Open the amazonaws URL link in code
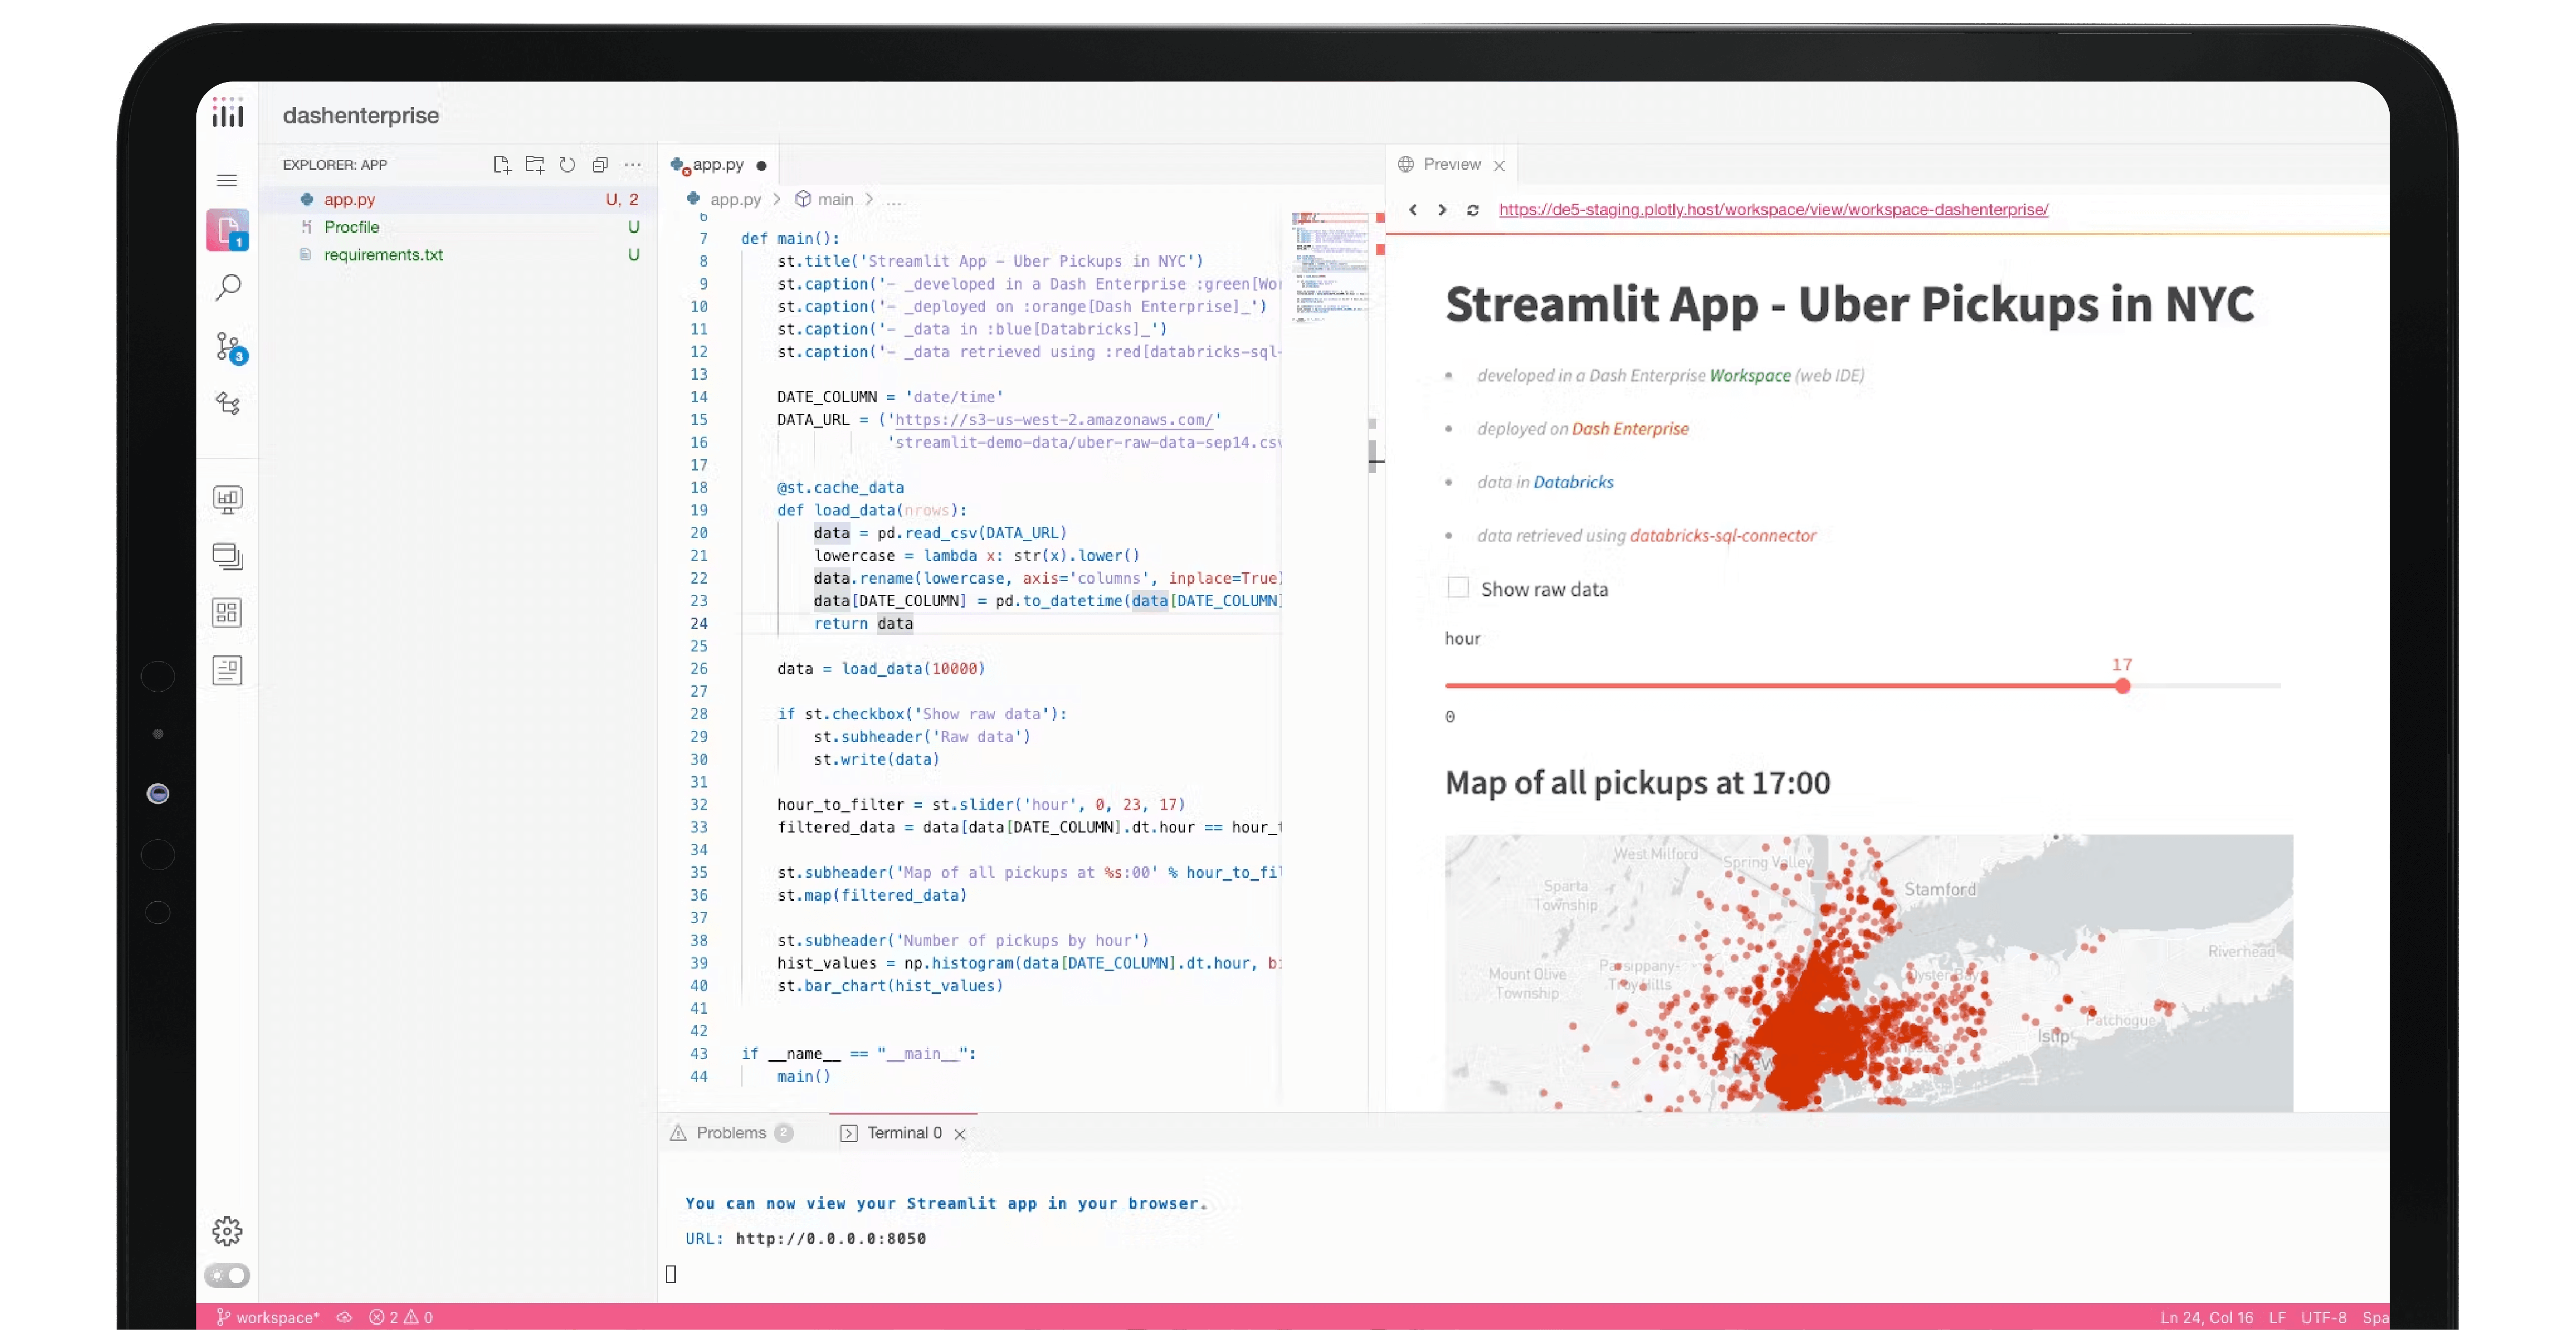This screenshot has width=2576, height=1330. (x=1053, y=420)
